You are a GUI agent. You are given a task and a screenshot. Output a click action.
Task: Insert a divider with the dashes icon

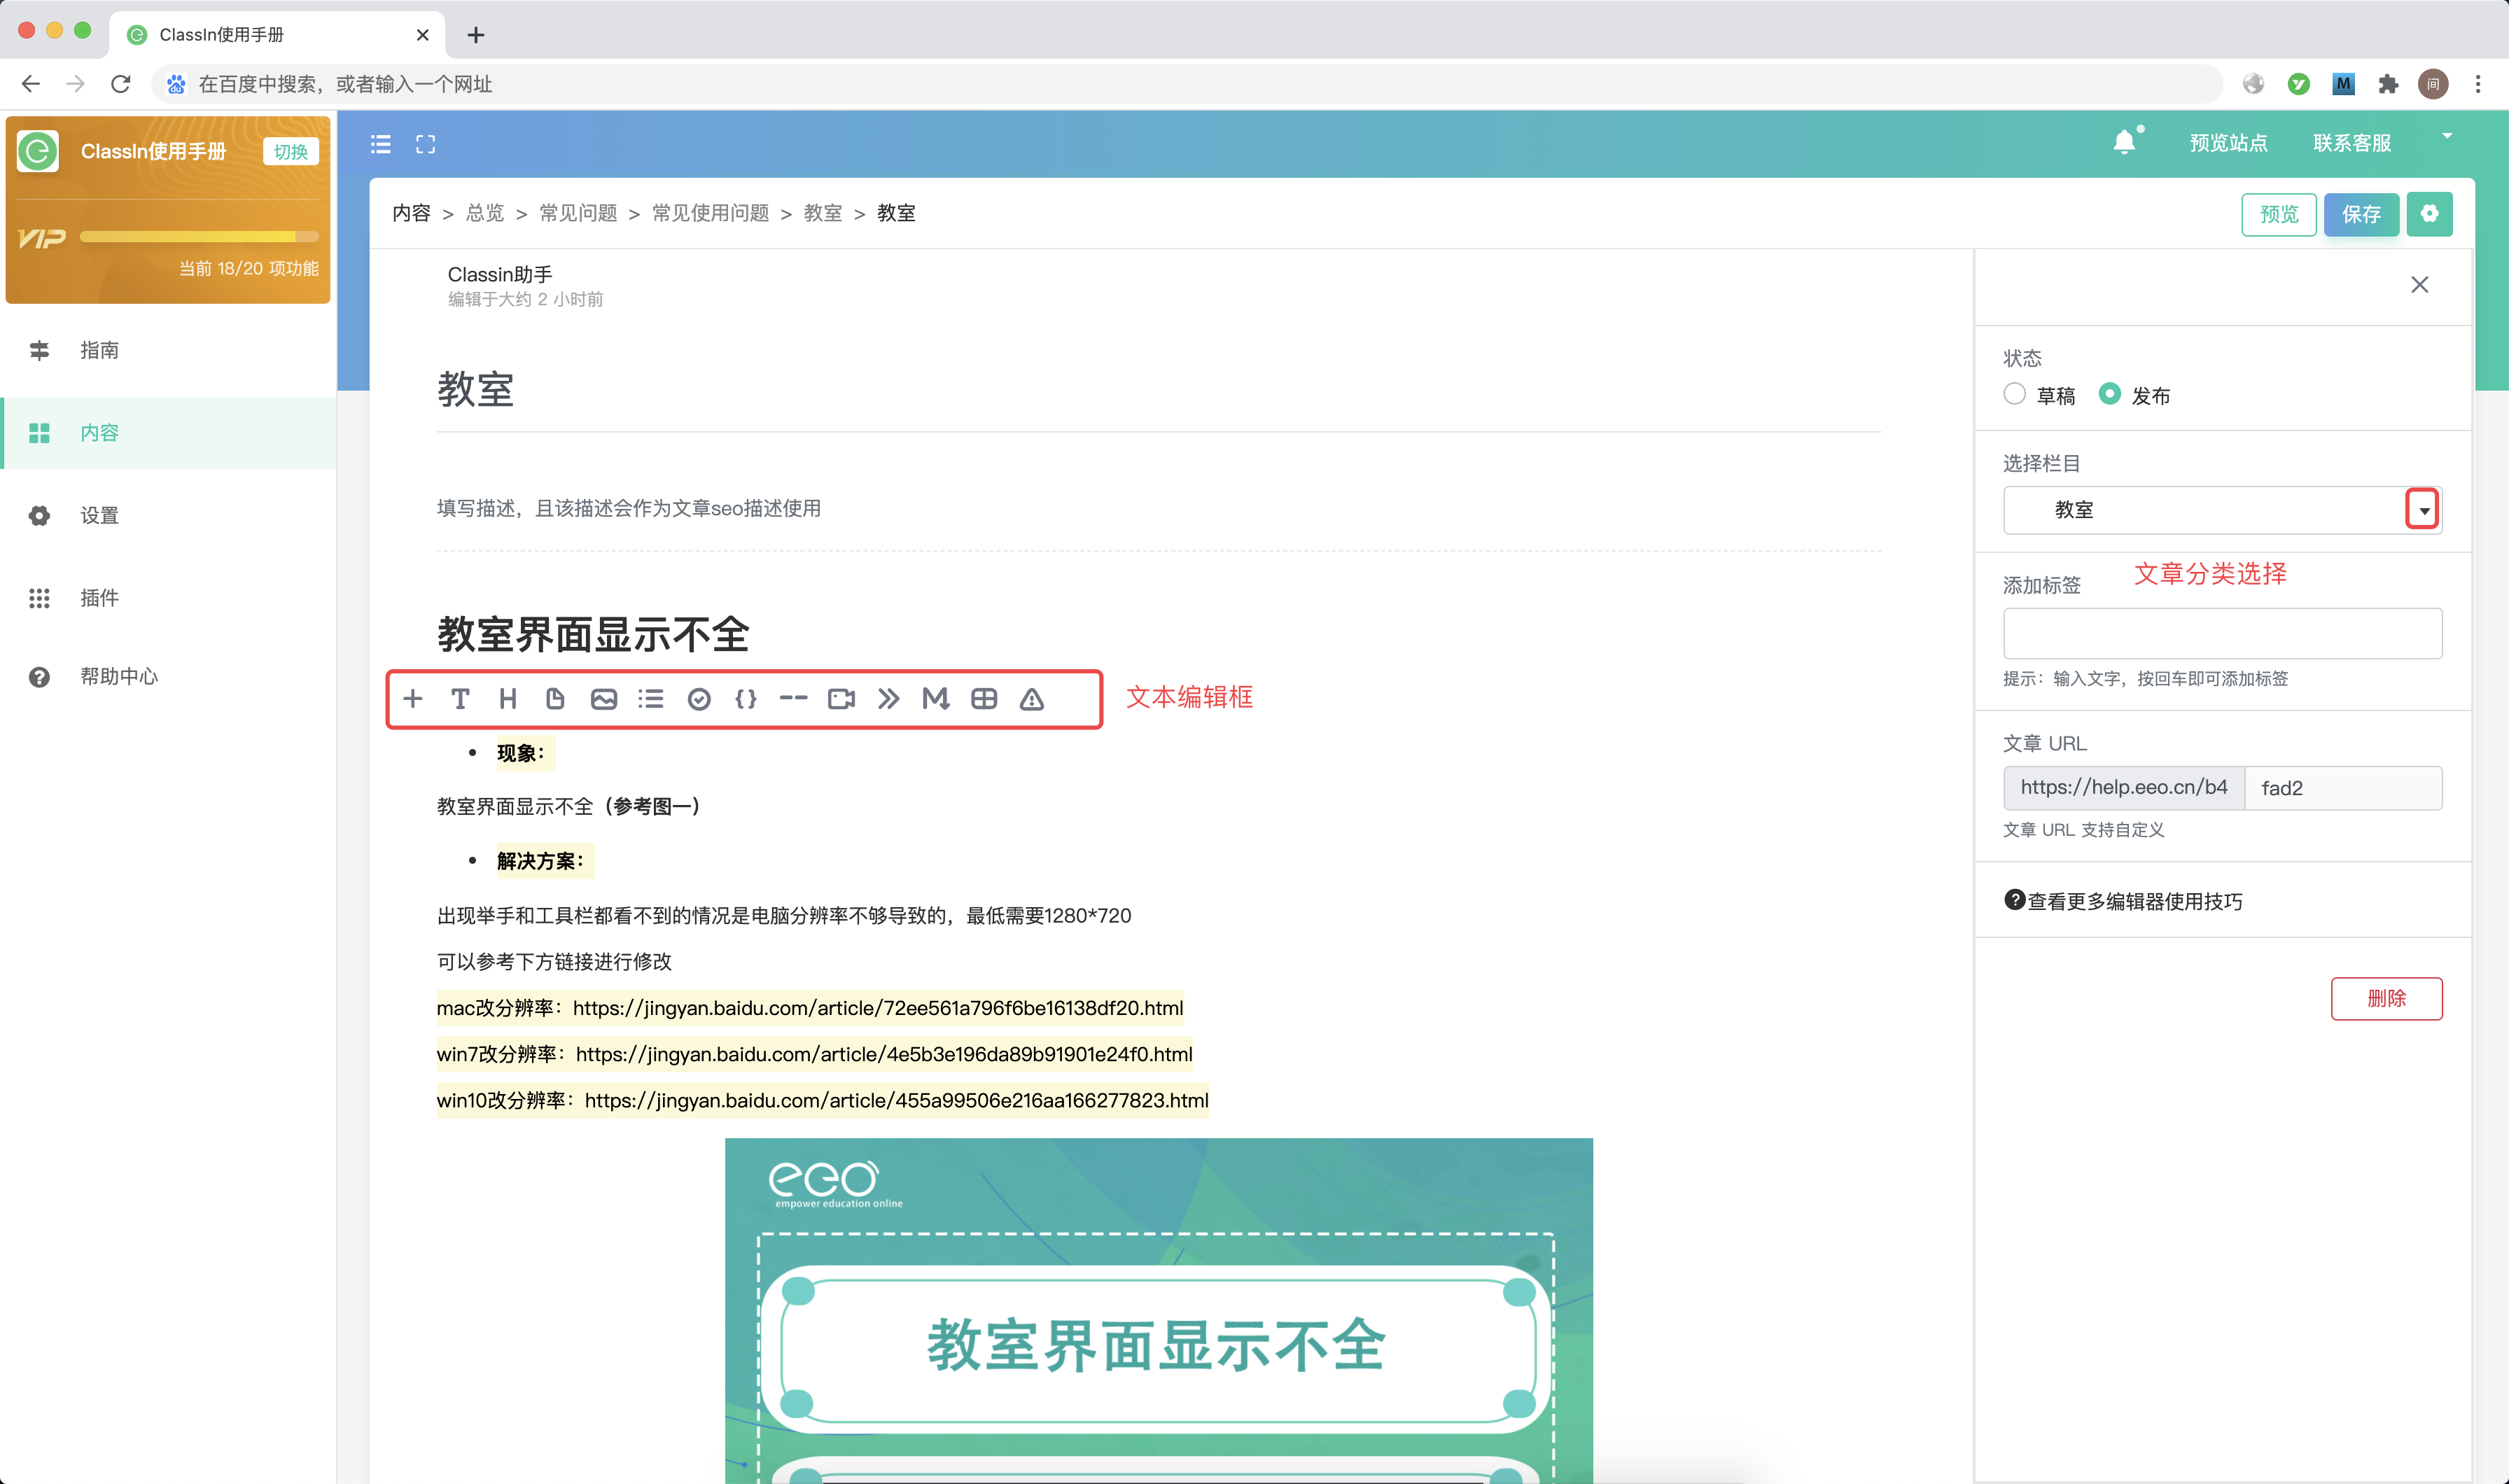(x=794, y=699)
